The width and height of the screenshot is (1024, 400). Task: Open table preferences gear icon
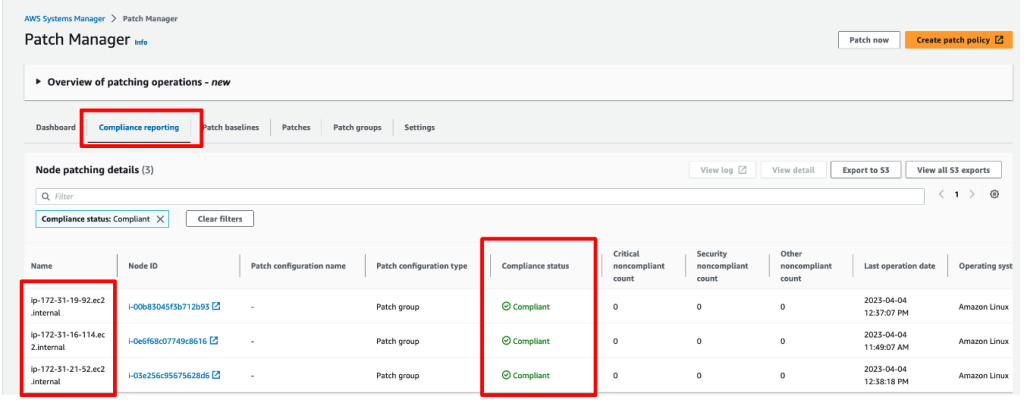coord(994,194)
